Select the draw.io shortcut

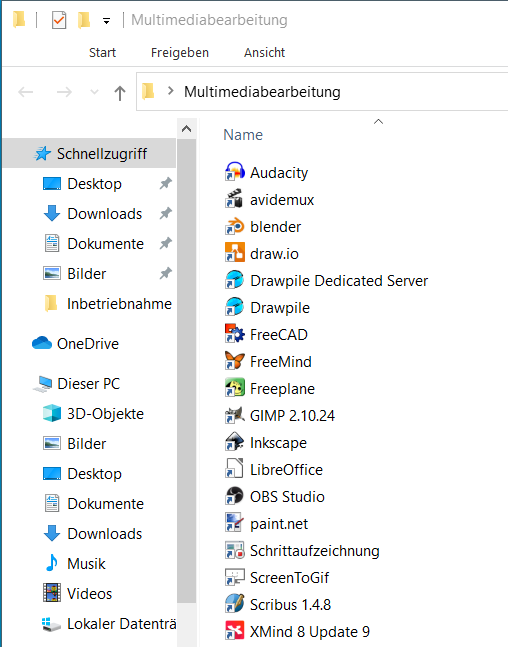[x=262, y=253]
